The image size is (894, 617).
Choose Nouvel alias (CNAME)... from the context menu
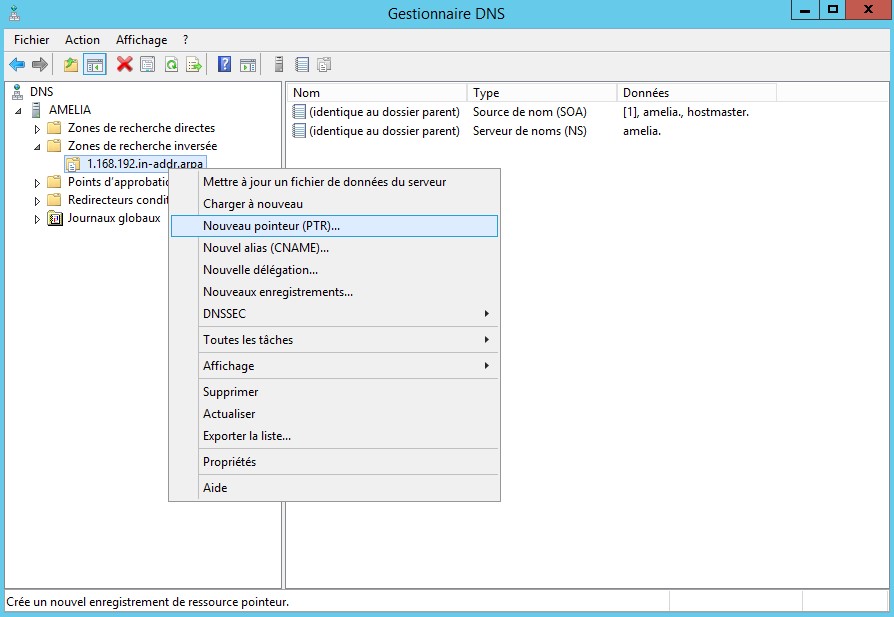[265, 248]
